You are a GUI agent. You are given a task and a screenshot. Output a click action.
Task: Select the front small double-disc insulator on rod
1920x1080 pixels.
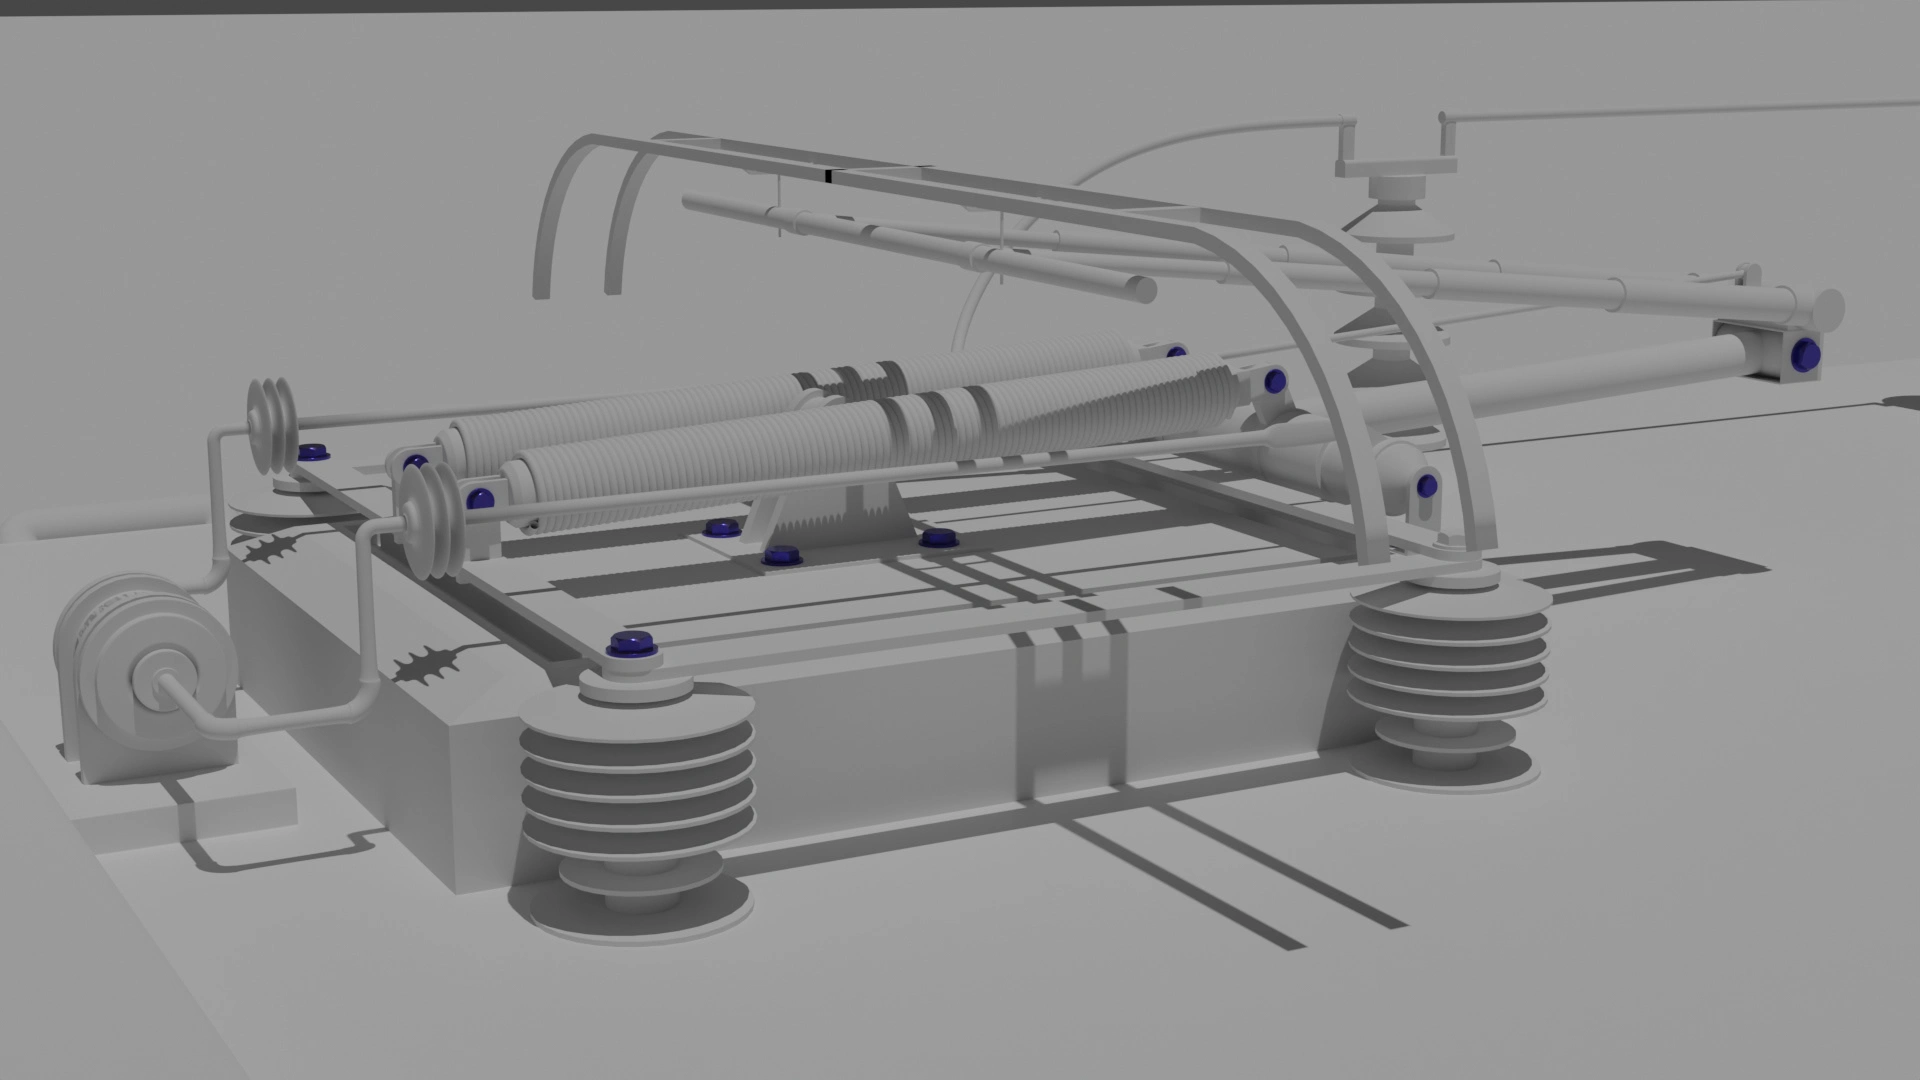click(431, 520)
